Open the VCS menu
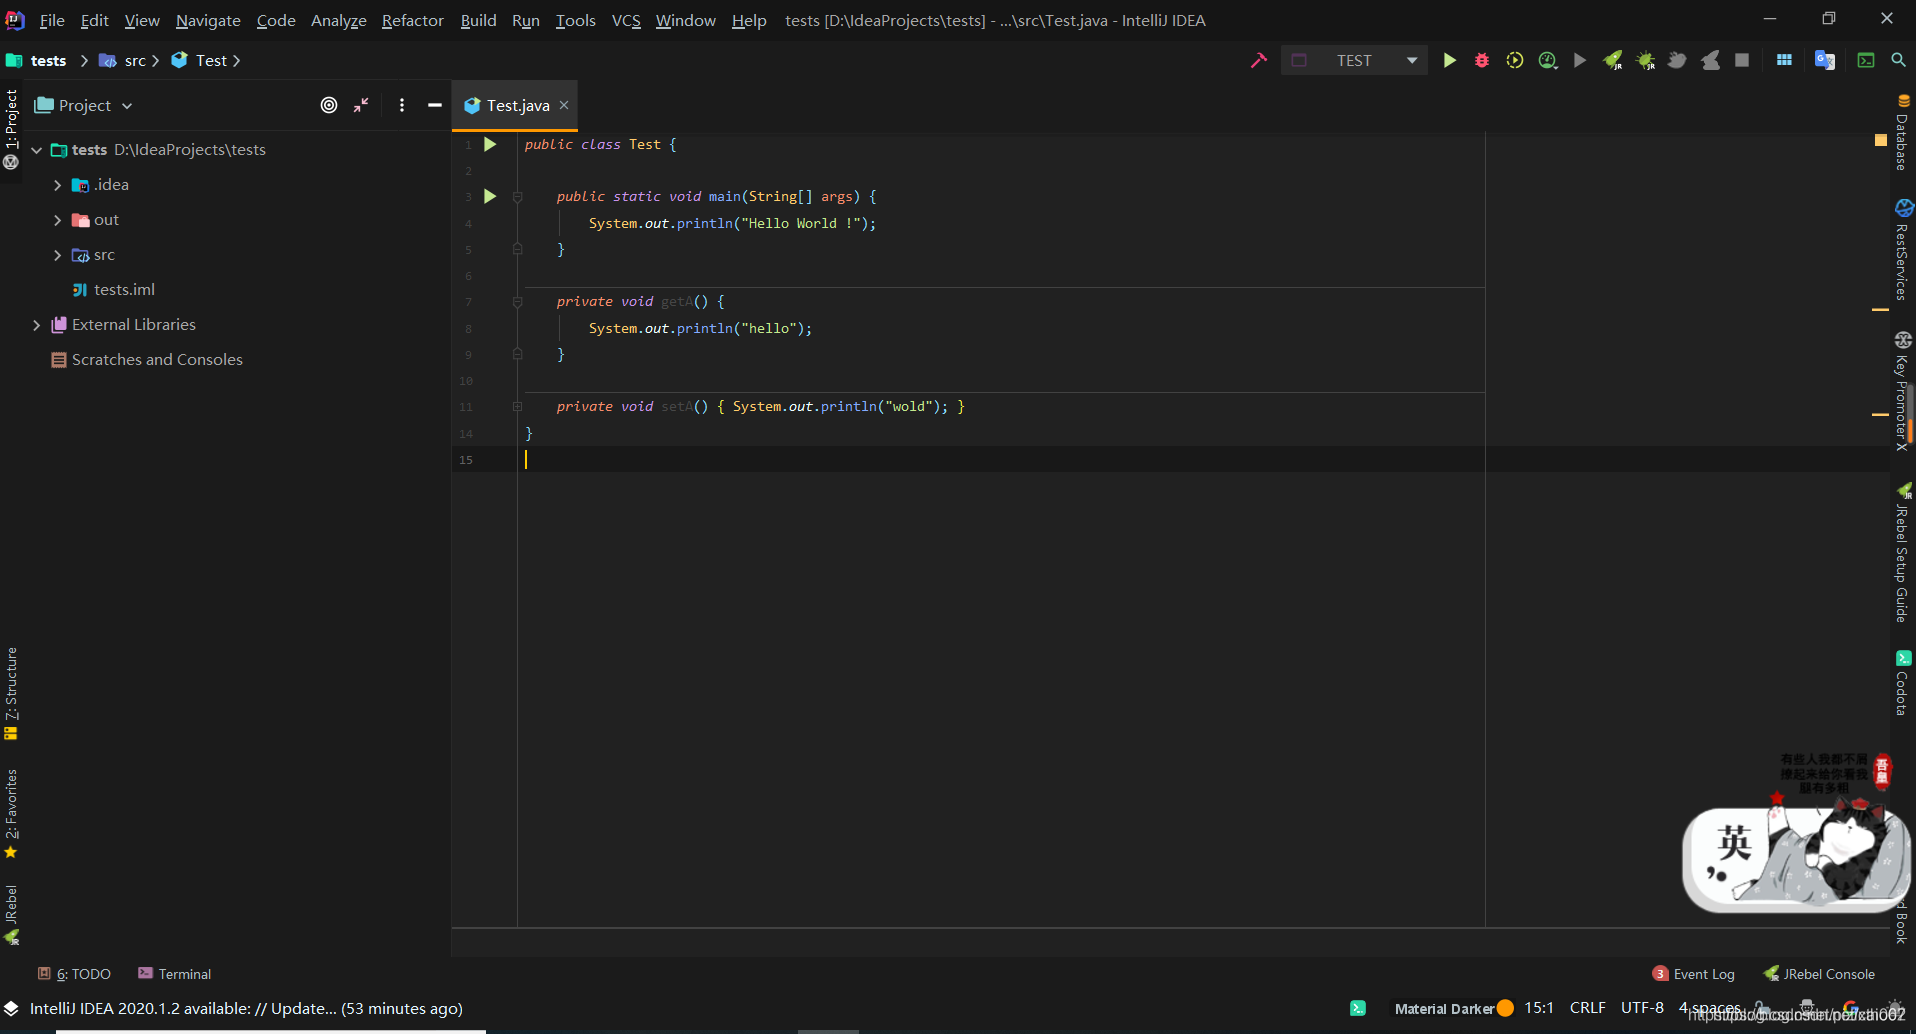 (626, 20)
